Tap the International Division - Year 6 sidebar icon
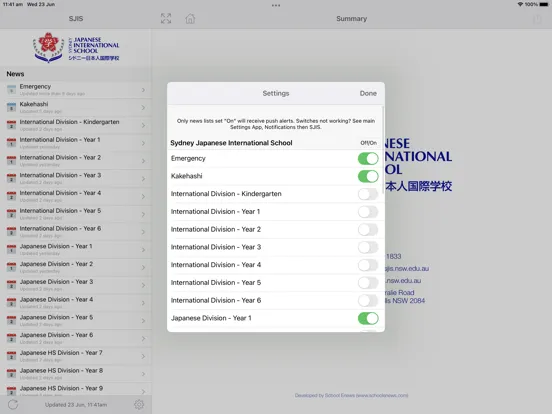The width and height of the screenshot is (552, 414). pos(12,232)
